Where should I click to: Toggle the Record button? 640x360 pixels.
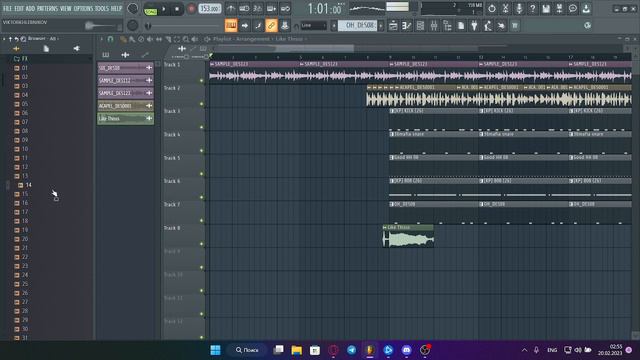(191, 9)
